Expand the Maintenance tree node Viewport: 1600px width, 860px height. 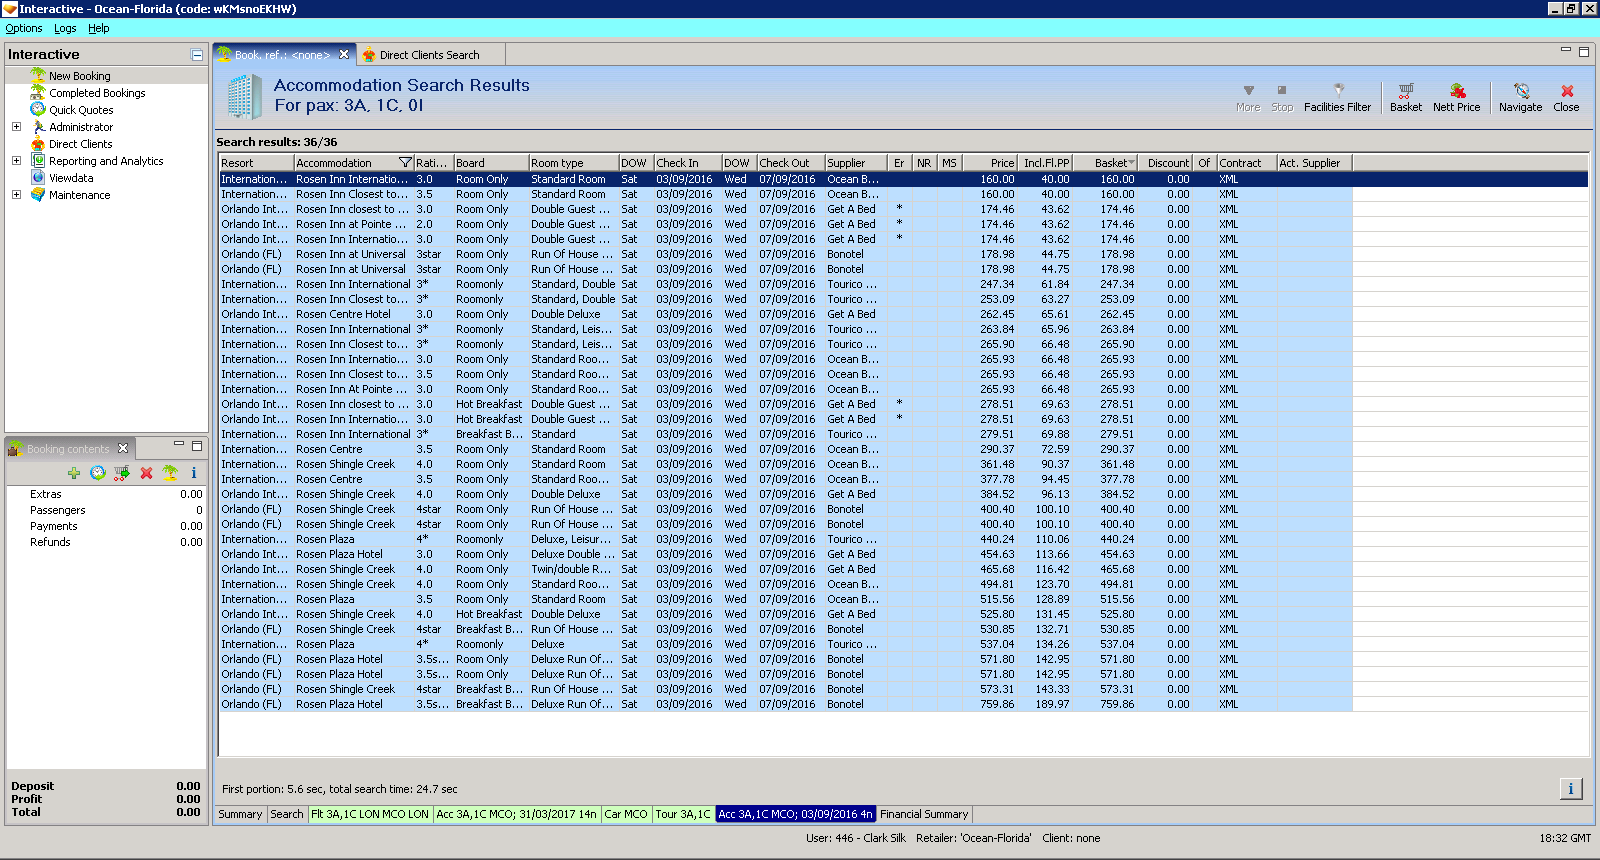tap(16, 195)
